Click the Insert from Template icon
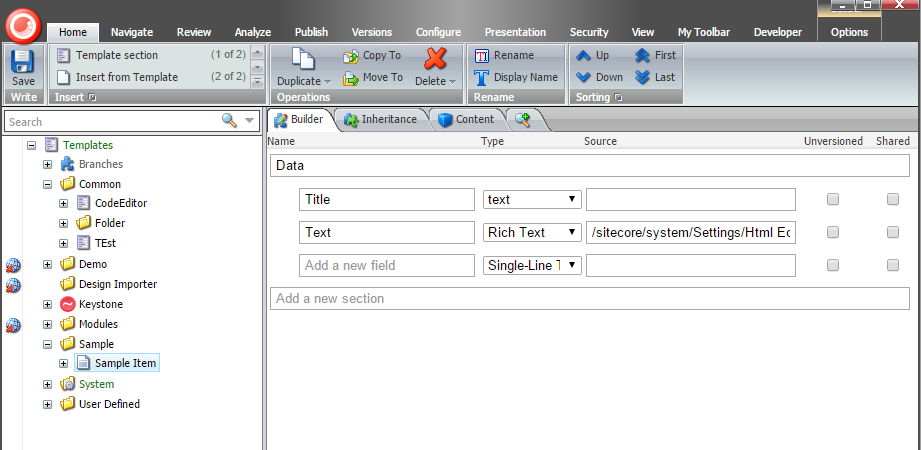Image resolution: width=921 pixels, height=450 pixels. coord(64,77)
